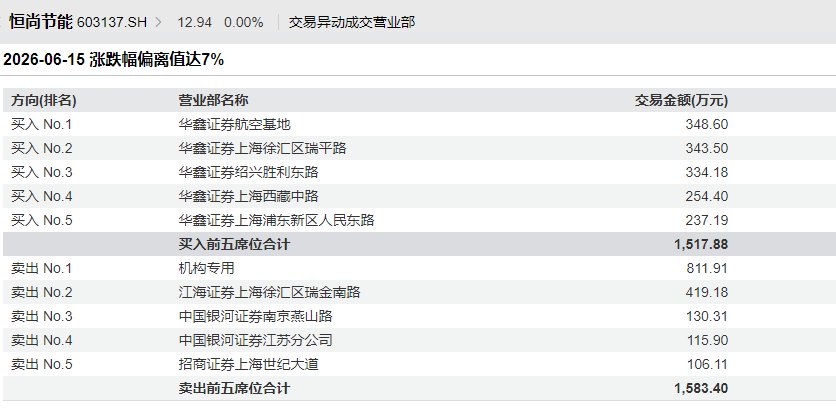836x409 pixels.
Task: Click the heading 2026-06-15 涨跌幅偏离值达7%
Action: tap(114, 60)
